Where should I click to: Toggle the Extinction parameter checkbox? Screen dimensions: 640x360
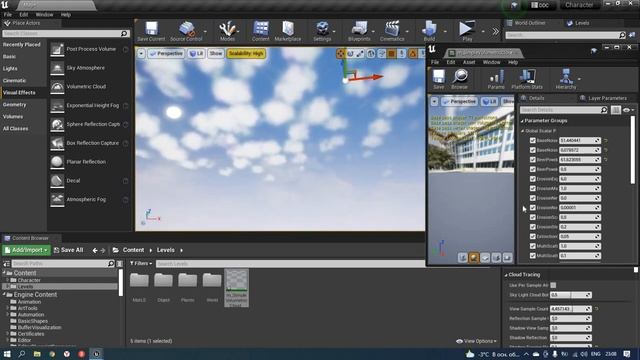(533, 236)
